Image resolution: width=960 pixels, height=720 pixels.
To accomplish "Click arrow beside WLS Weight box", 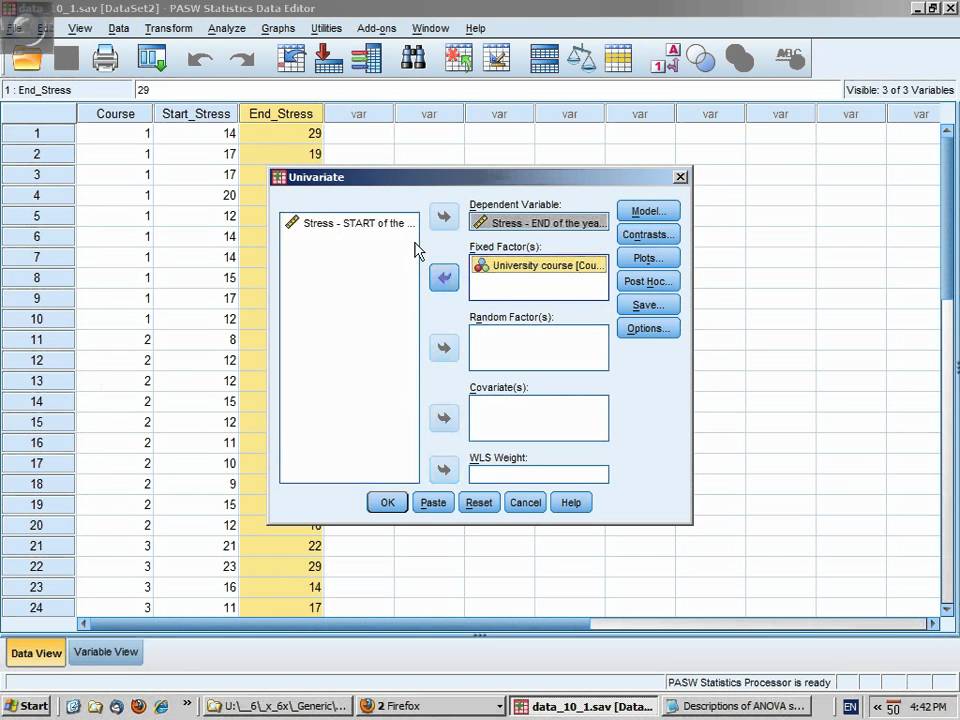I will tap(444, 470).
